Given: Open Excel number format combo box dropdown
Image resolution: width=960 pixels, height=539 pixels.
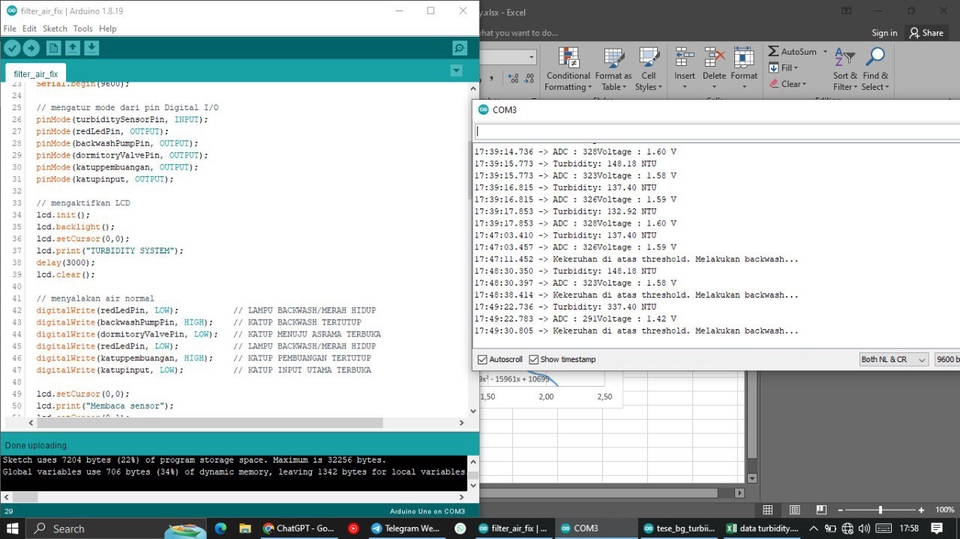Looking at the screenshot, I should pyautogui.click(x=531, y=57).
